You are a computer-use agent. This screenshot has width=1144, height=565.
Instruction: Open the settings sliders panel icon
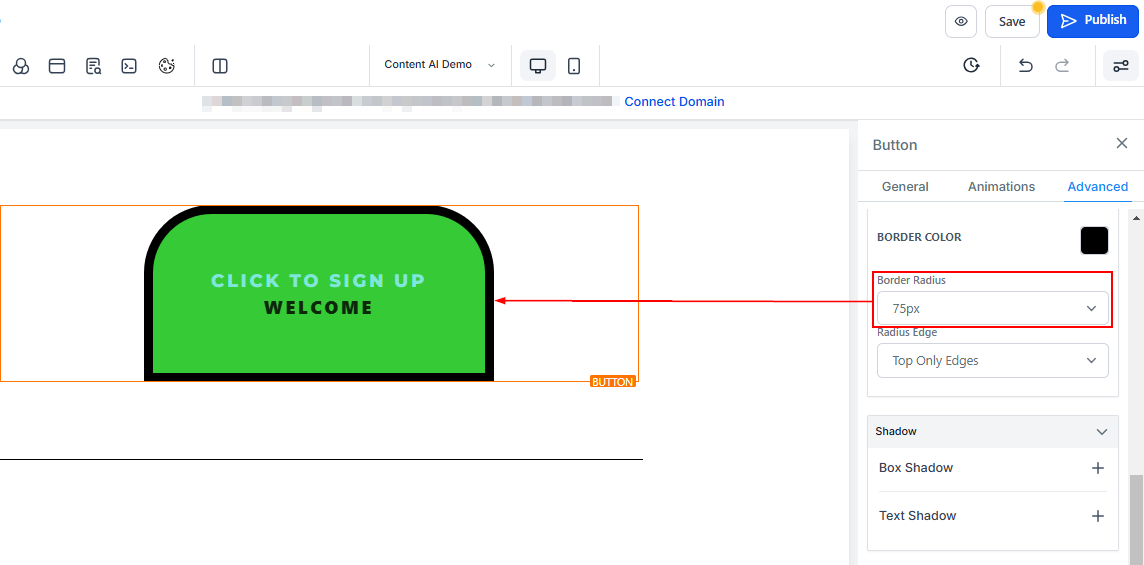click(1120, 66)
